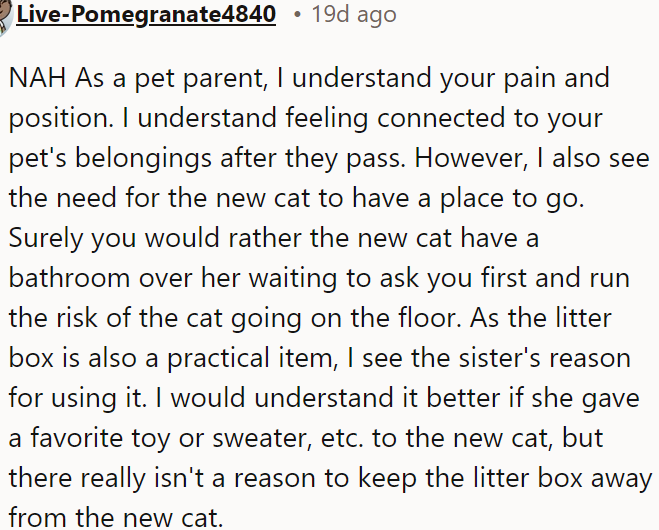The width and height of the screenshot is (659, 530).
Task: Click the '19d ago' comment timestamp
Action: coord(354,14)
